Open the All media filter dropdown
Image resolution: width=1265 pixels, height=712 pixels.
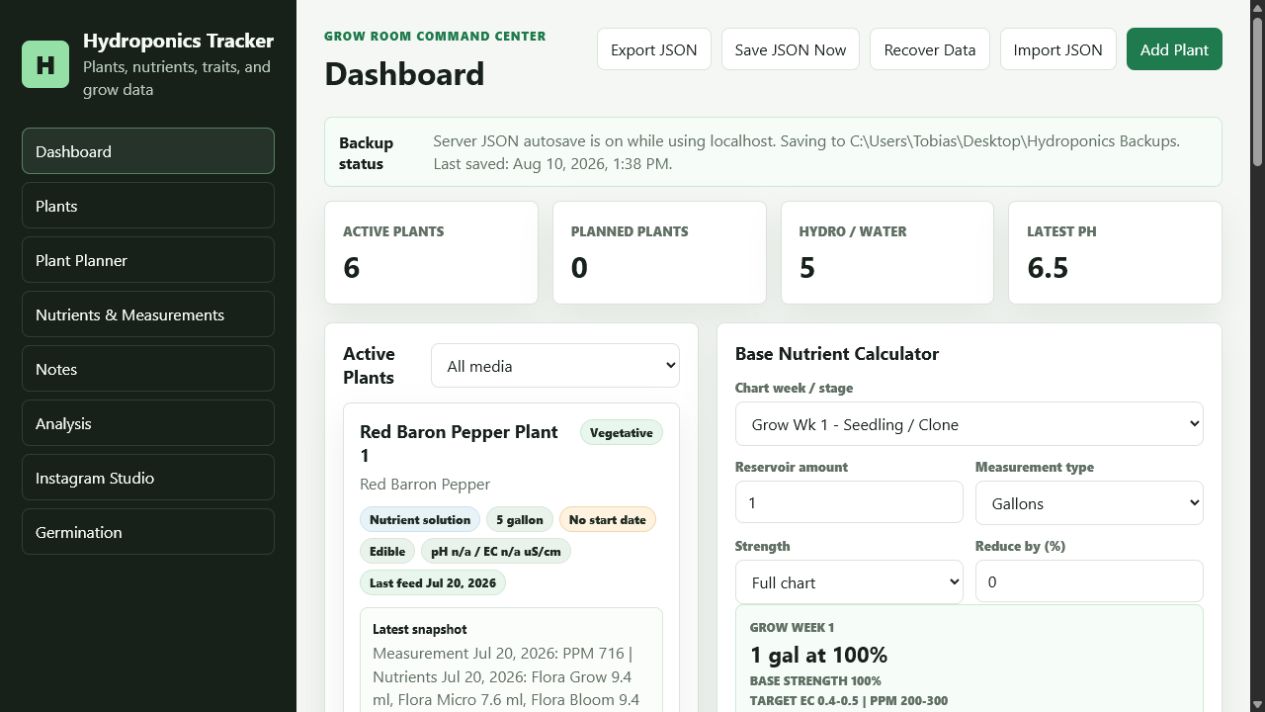tap(555, 366)
